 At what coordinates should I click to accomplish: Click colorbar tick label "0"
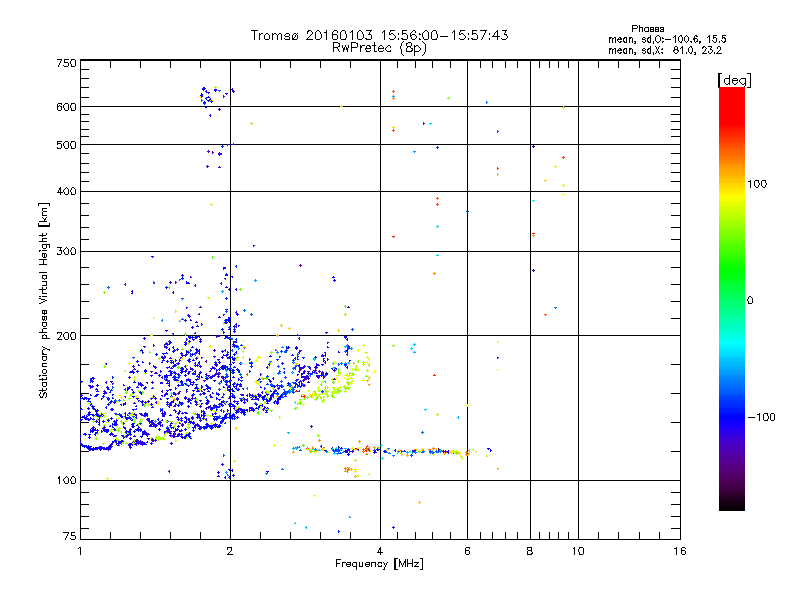pos(750,301)
